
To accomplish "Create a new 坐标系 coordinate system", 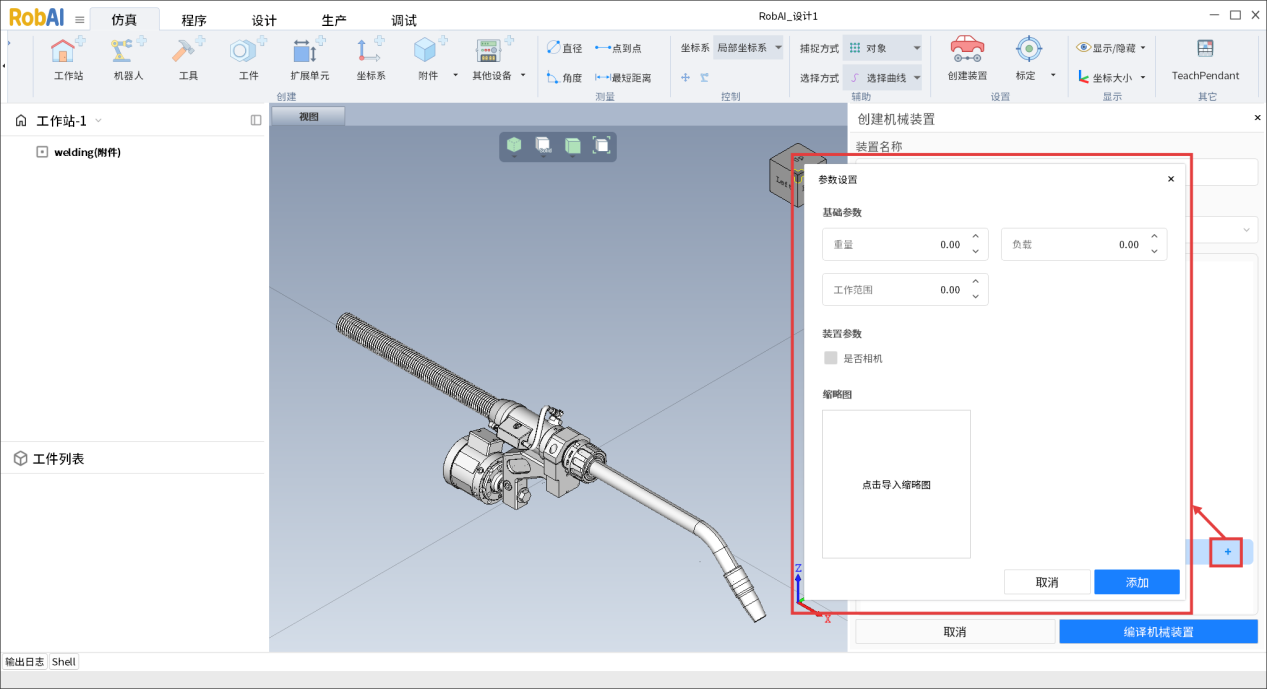I will pyautogui.click(x=370, y=58).
